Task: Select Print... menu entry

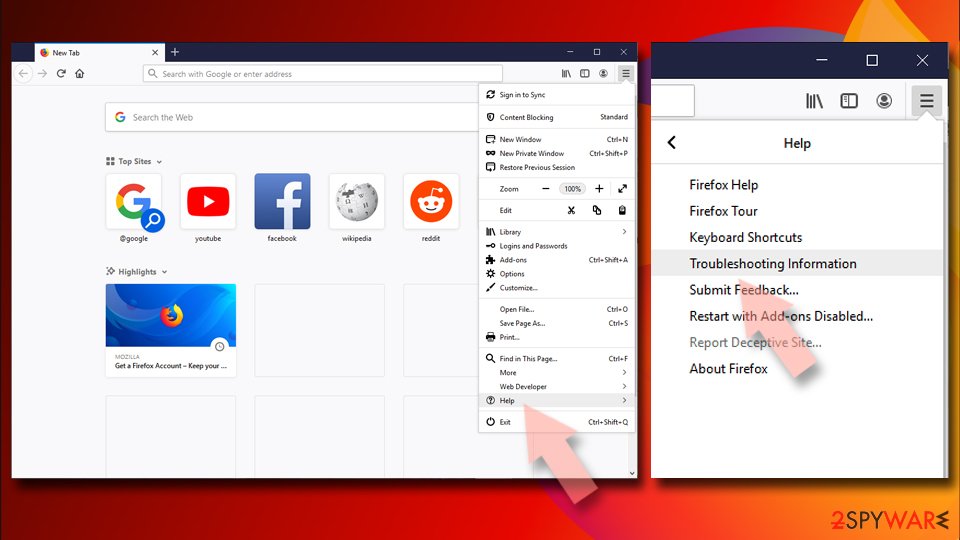Action: pos(557,337)
